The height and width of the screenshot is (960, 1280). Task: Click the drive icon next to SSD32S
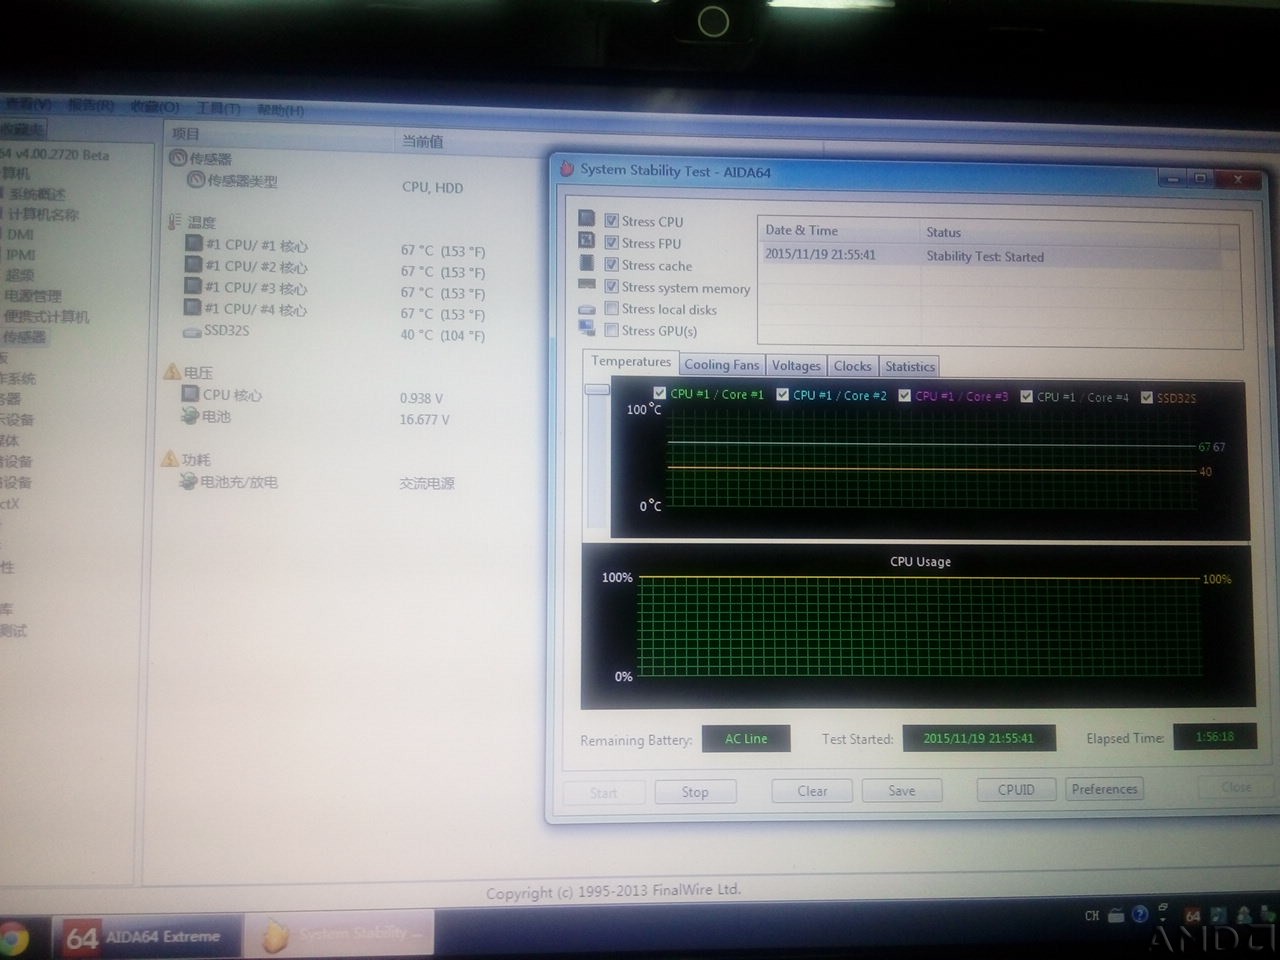pyautogui.click(x=192, y=331)
